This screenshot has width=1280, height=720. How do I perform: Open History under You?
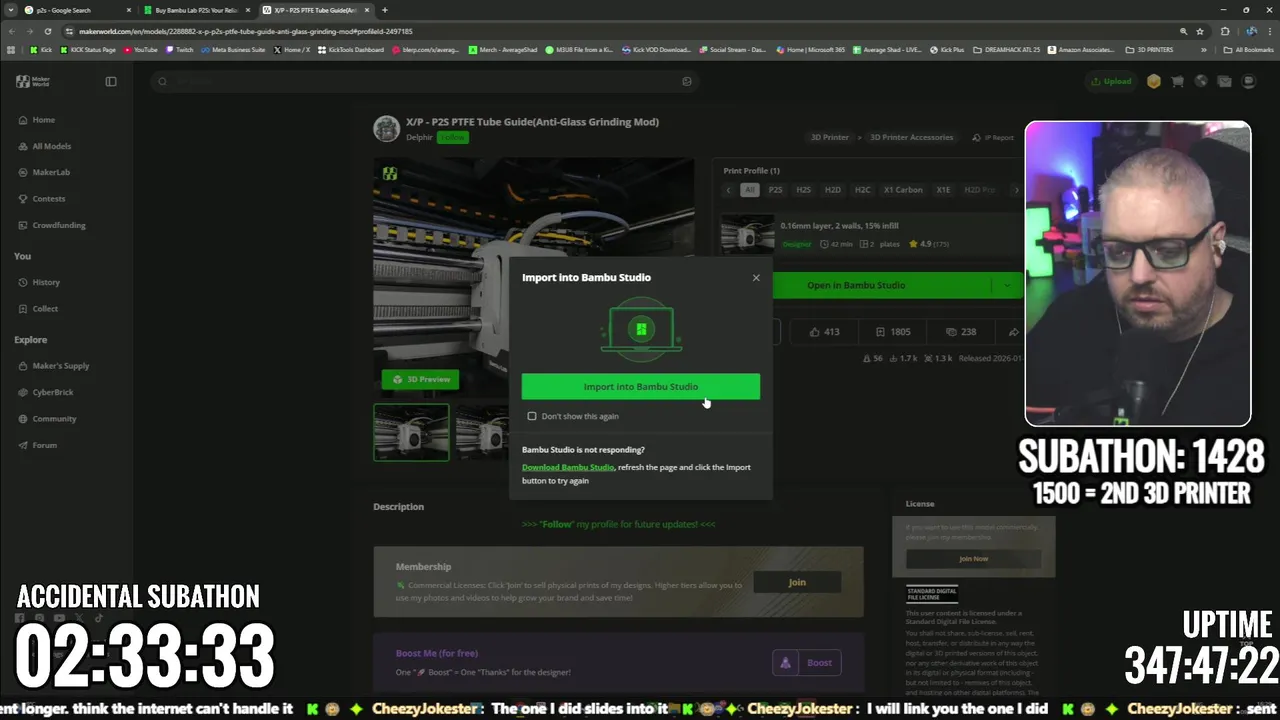[38, 282]
